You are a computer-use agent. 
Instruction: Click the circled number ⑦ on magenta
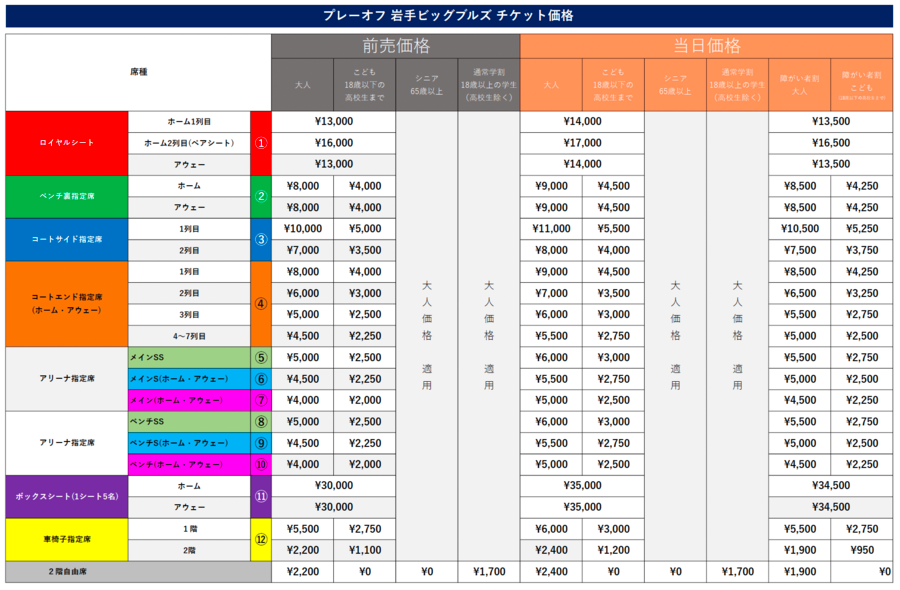click(x=261, y=400)
